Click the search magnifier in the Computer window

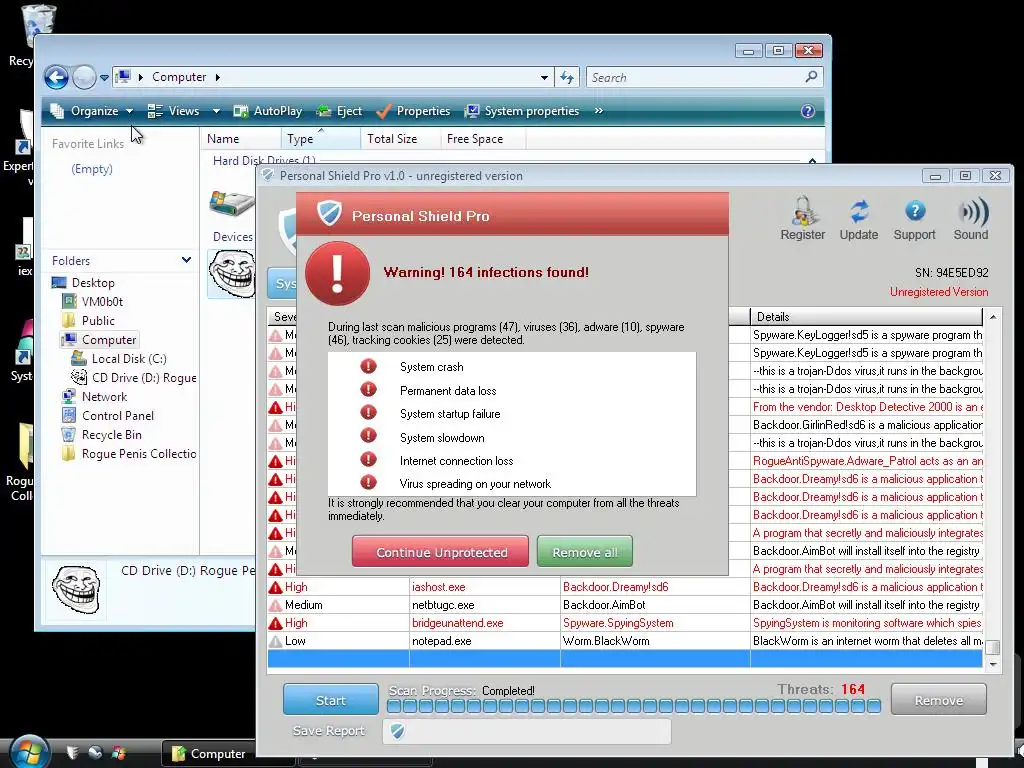[811, 77]
